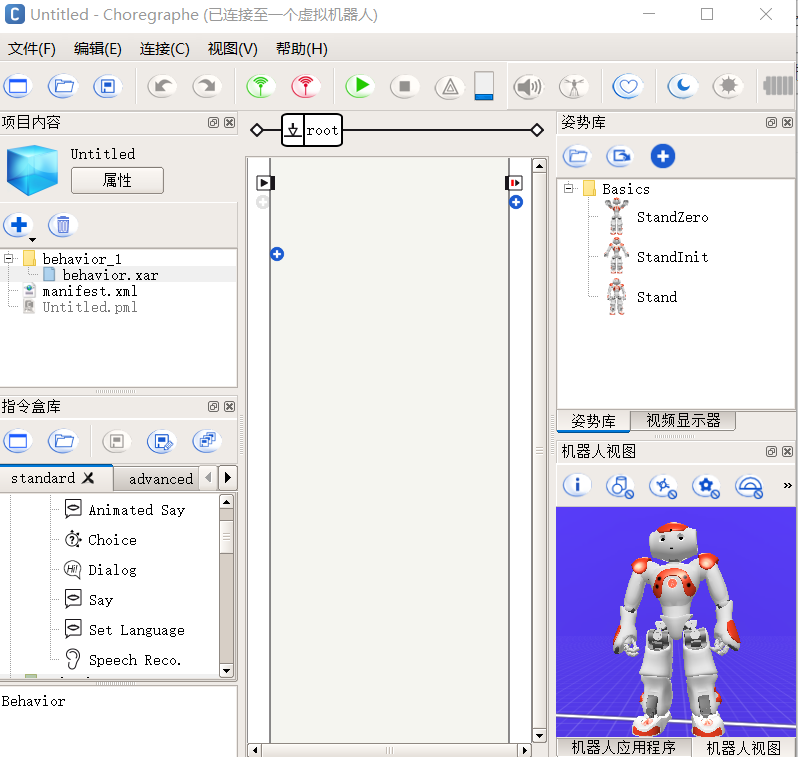The width and height of the screenshot is (798, 757).
Task: Click the Wake Up sun icon
Action: (728, 87)
